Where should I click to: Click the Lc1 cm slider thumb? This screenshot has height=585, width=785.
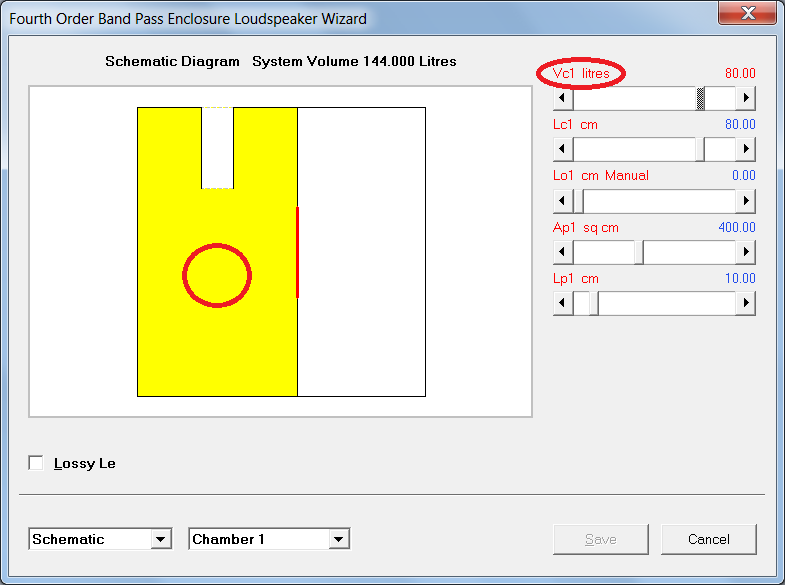click(700, 149)
